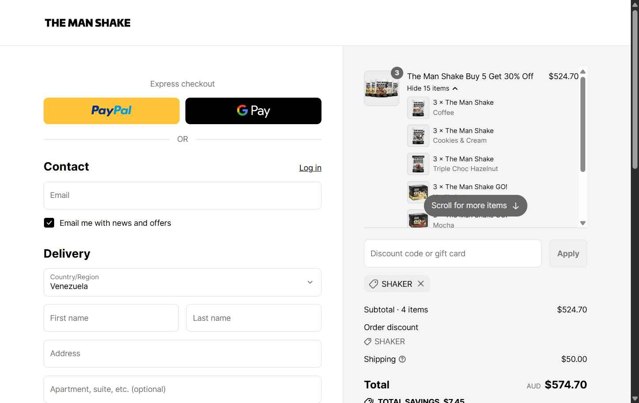This screenshot has width=639, height=403.
Task: Select Triple Choc Hazelnut thumbnail
Action: pyautogui.click(x=418, y=164)
